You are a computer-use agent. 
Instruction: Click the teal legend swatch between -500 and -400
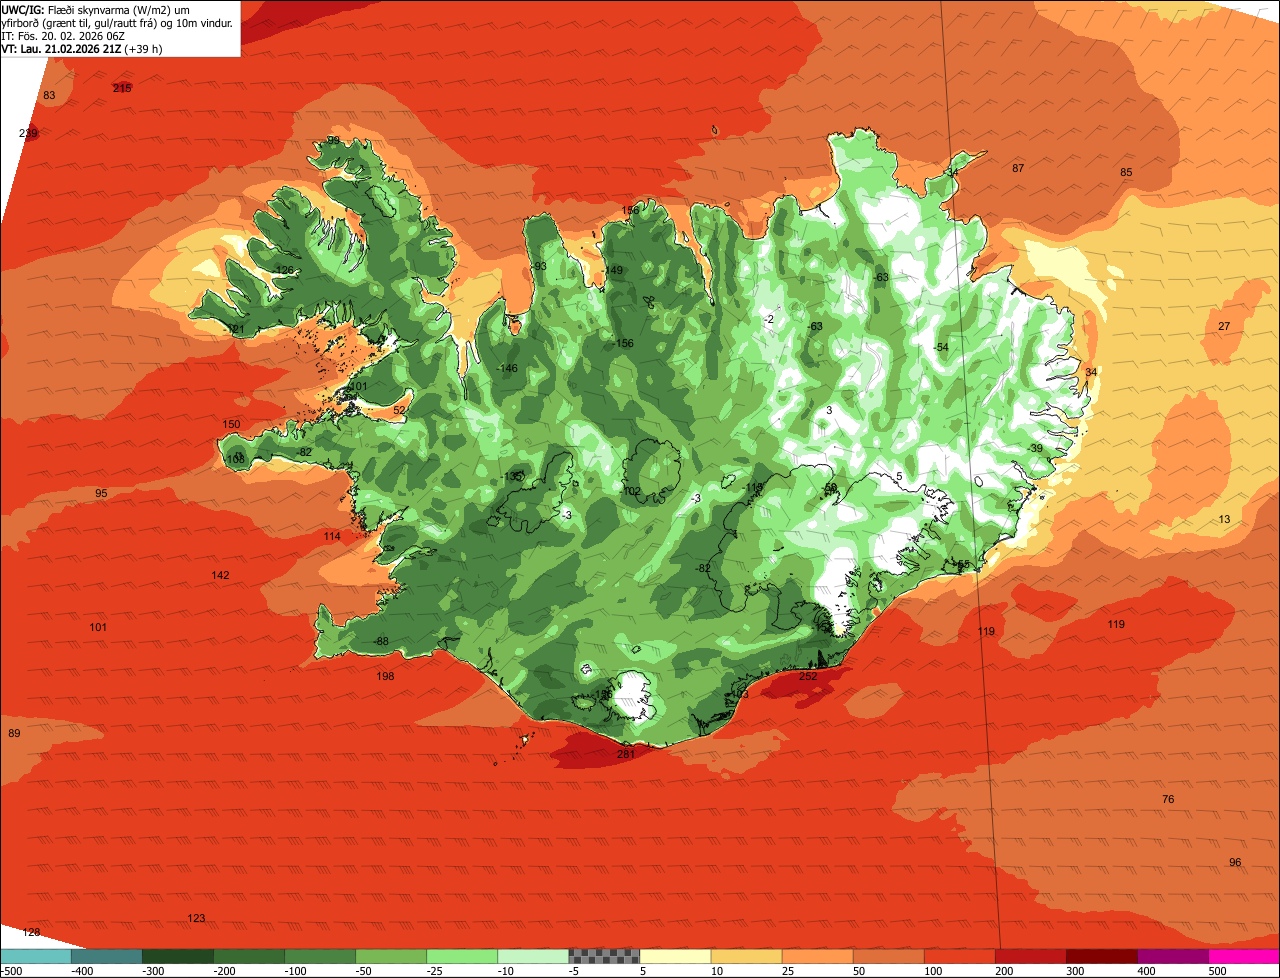pyautogui.click(x=35, y=956)
